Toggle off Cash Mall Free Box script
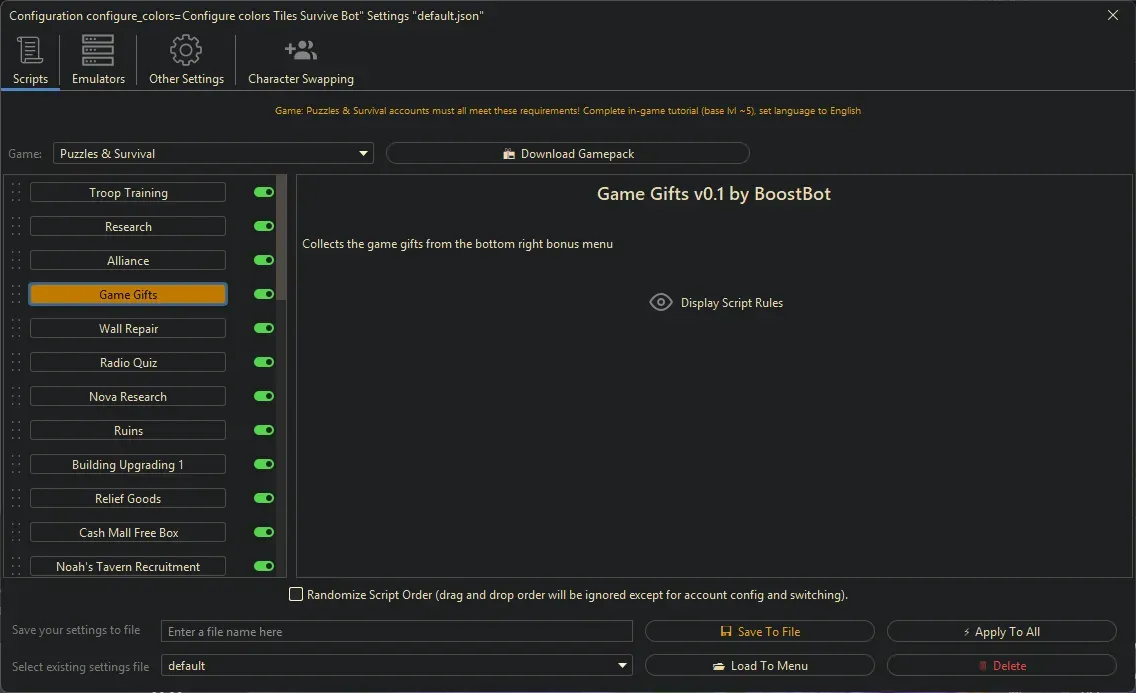This screenshot has height=693, width=1136. [264, 533]
